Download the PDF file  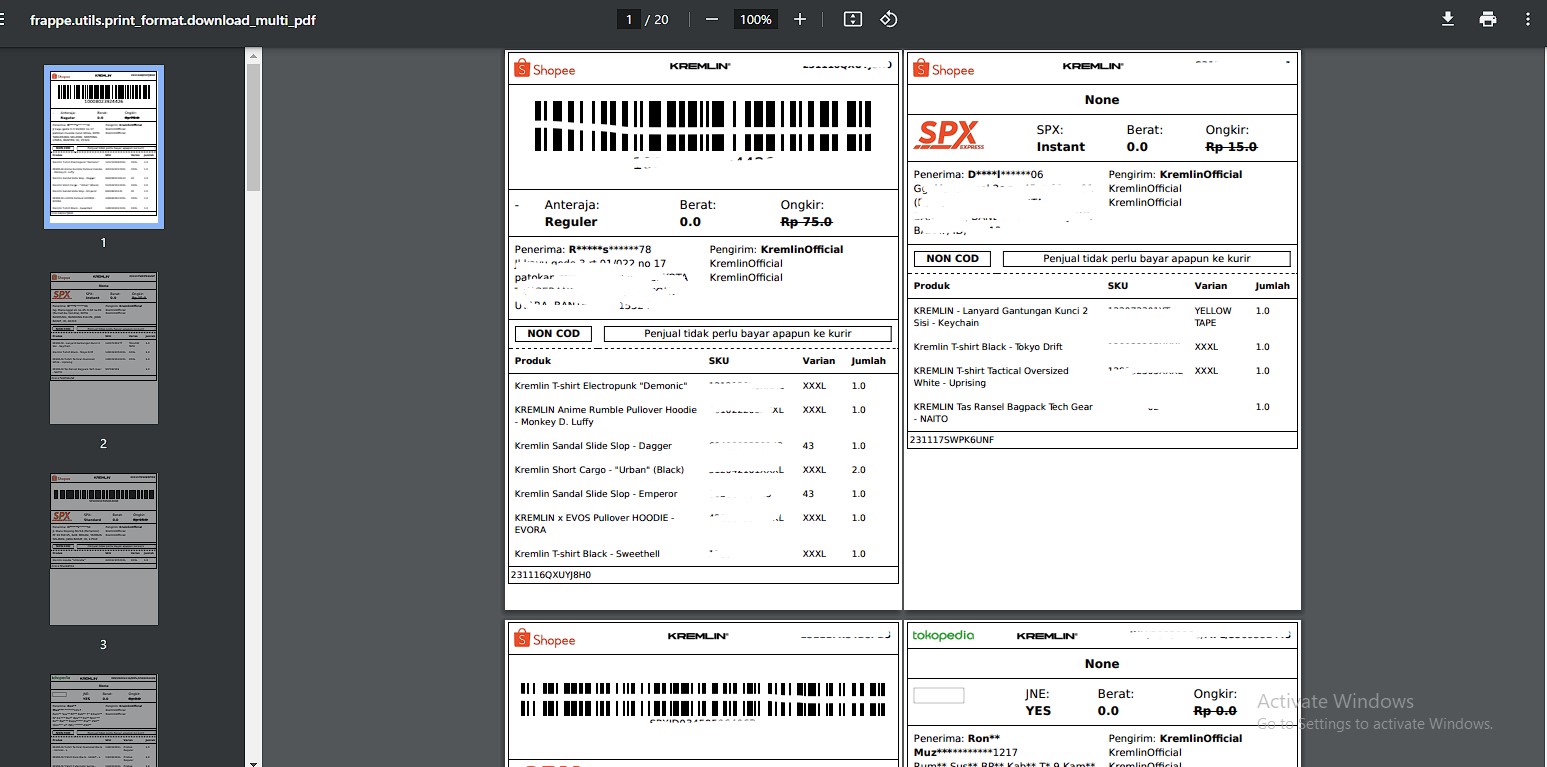(1447, 20)
